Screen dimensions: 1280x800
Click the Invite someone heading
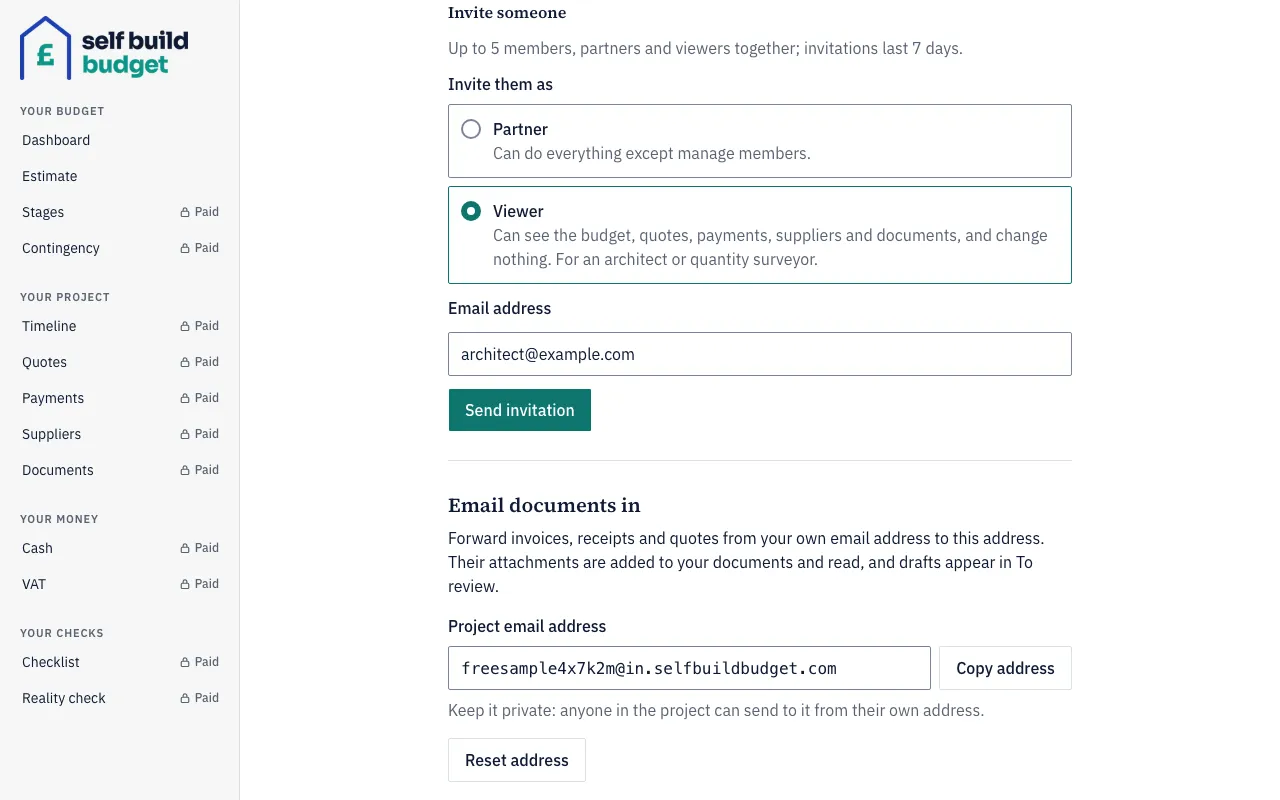point(507,13)
